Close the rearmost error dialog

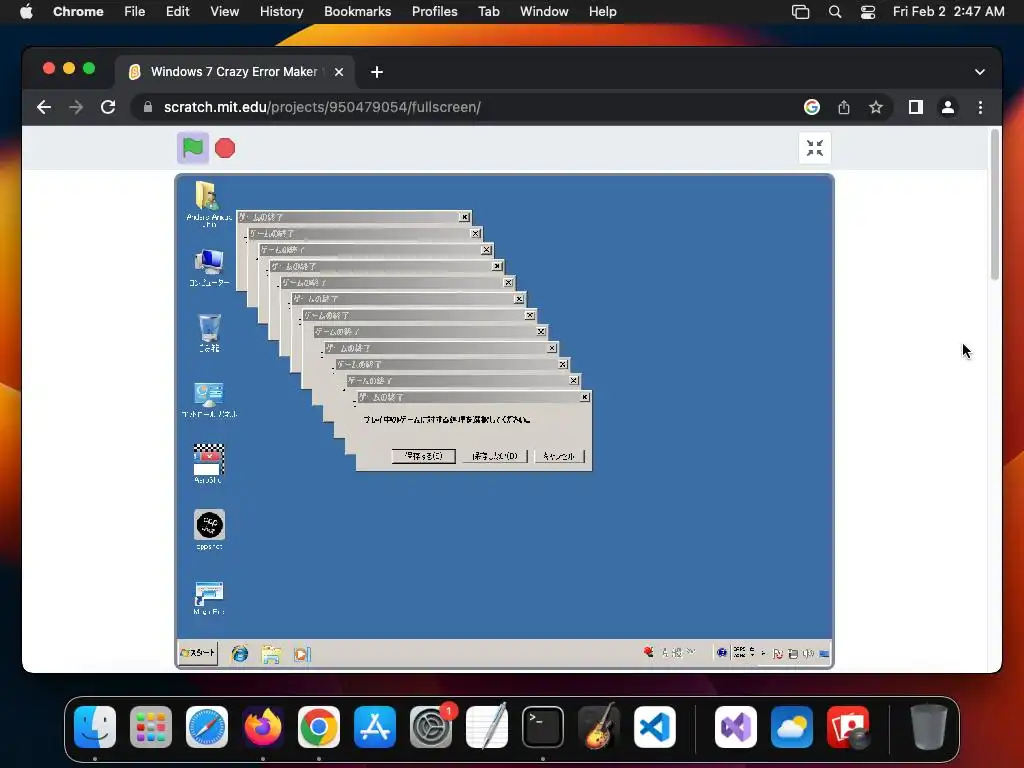pyautogui.click(x=464, y=217)
